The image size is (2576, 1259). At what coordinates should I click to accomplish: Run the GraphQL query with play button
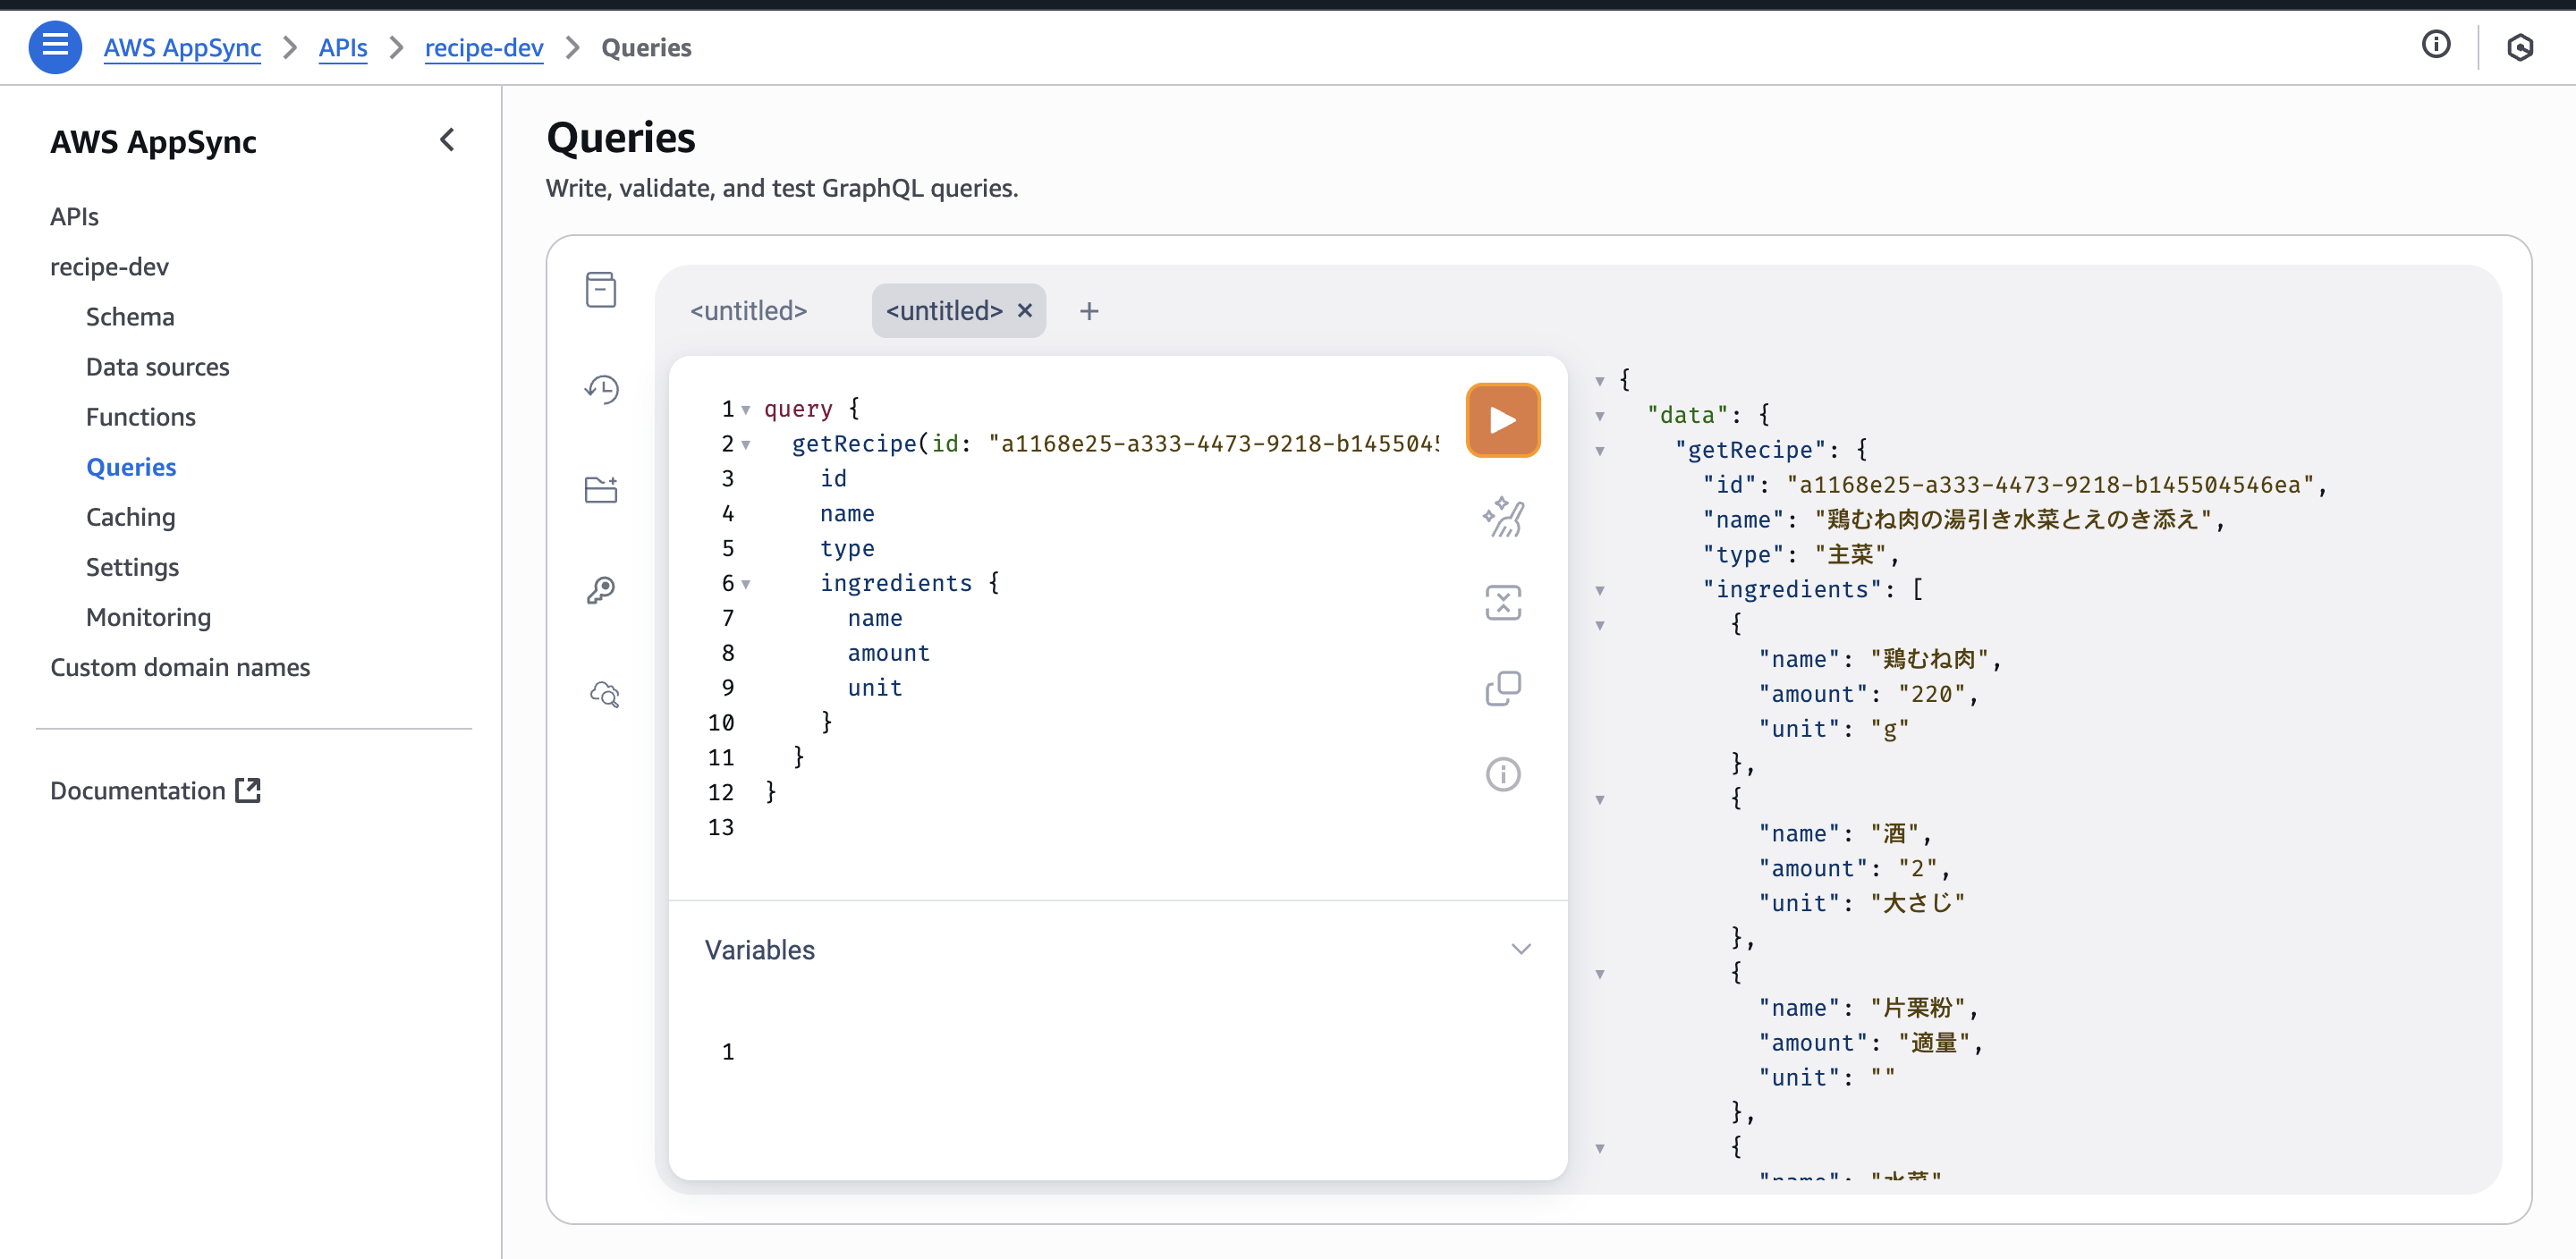pos(1502,420)
